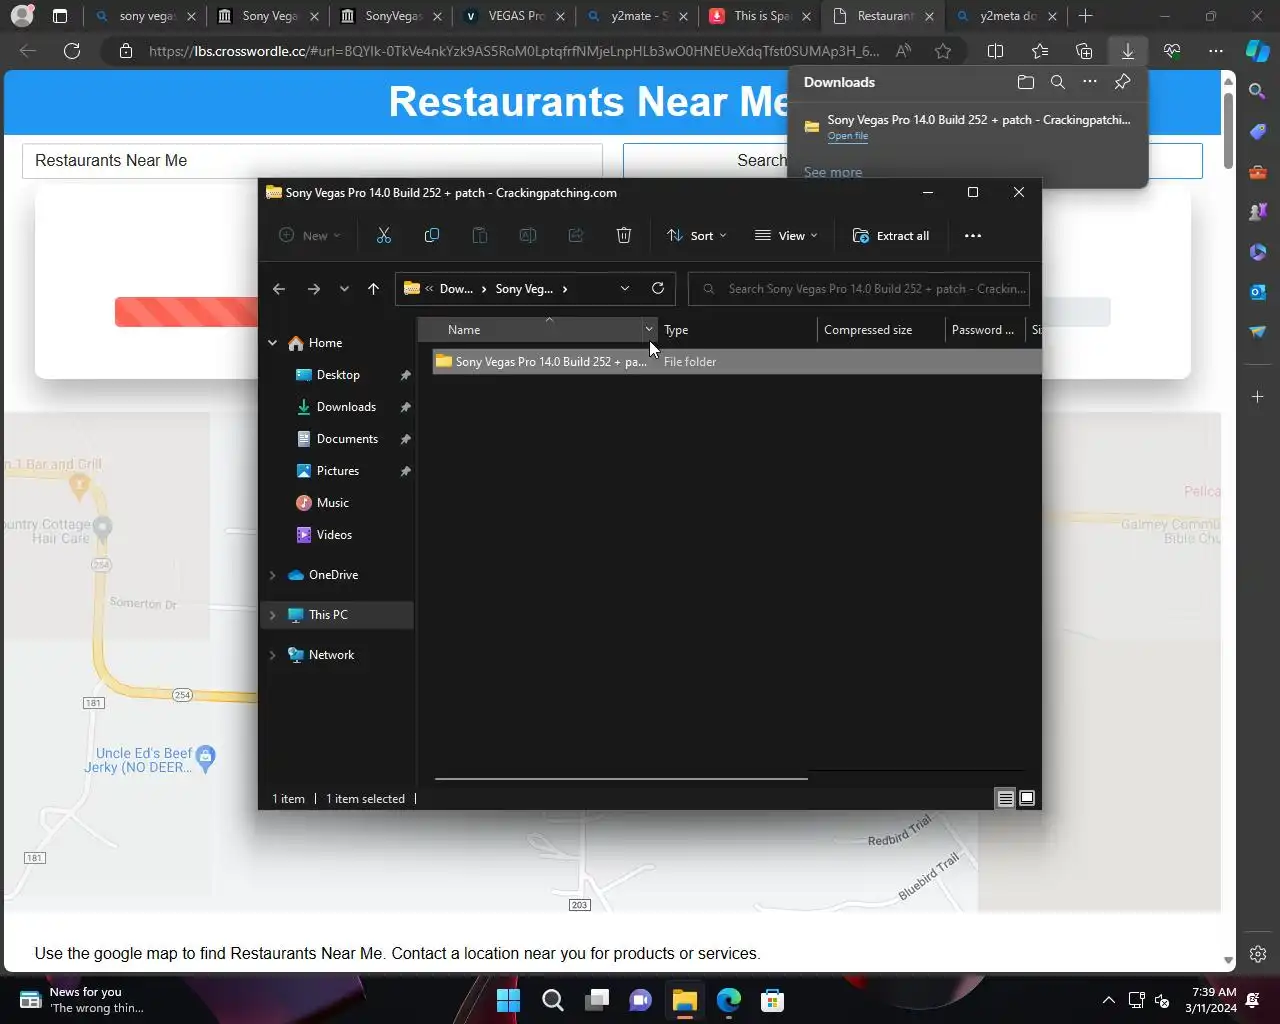This screenshot has height=1024, width=1280.
Task: Select Desktop in navigation pane
Action: tap(338, 375)
